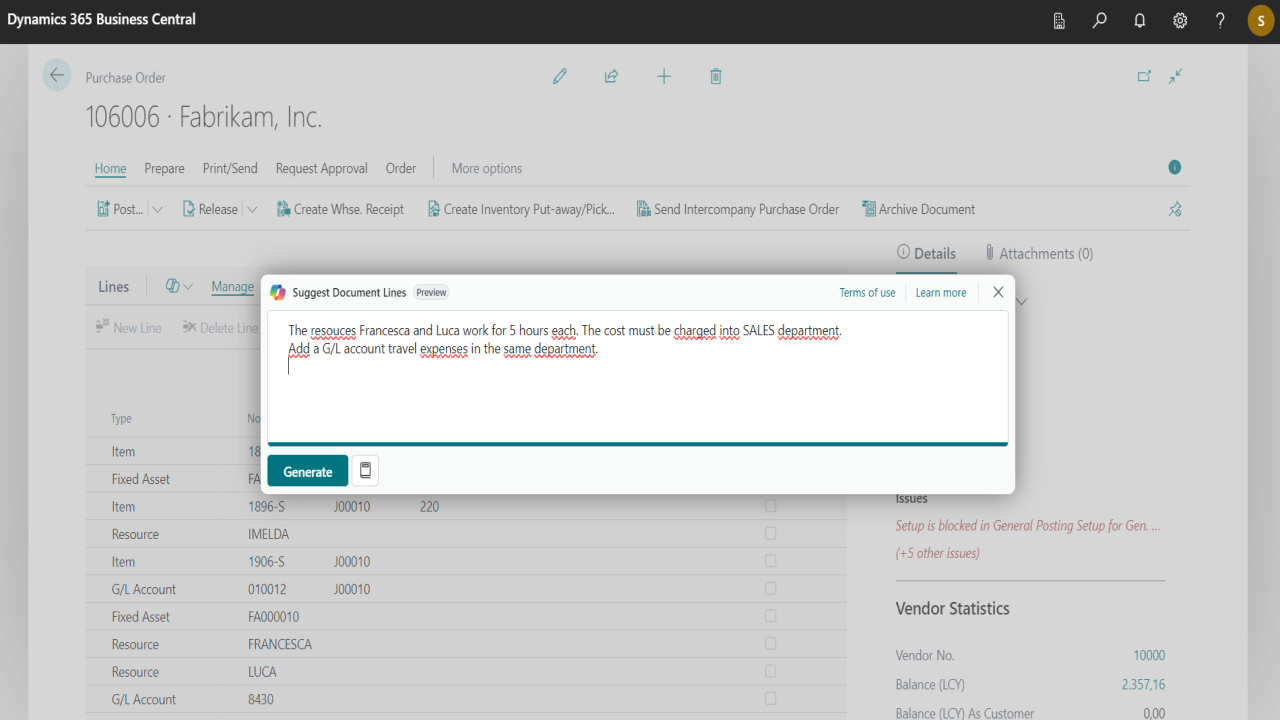
Task: Click Create Inventory Put-away/Pick
Action: (521, 209)
